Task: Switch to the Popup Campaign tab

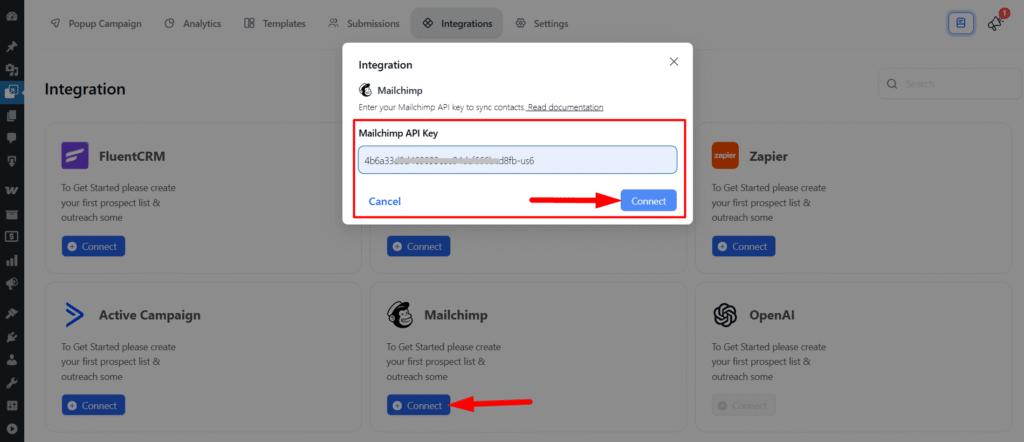Action: pos(95,23)
